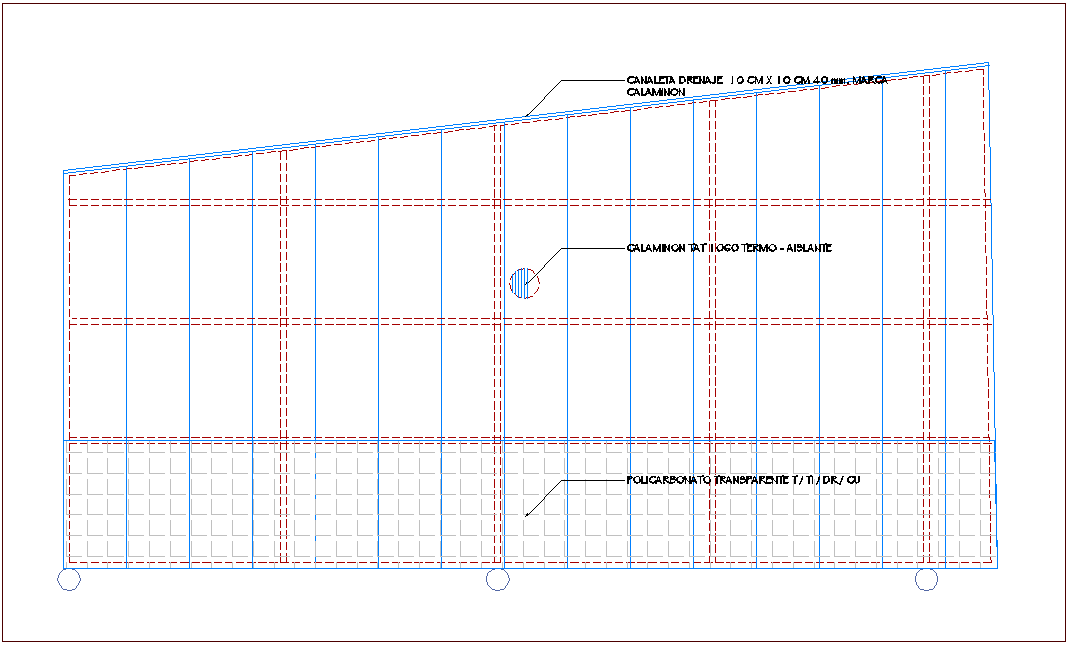Select the bottom-right column circle
This screenshot has height=645, width=1068.
pos(926,579)
